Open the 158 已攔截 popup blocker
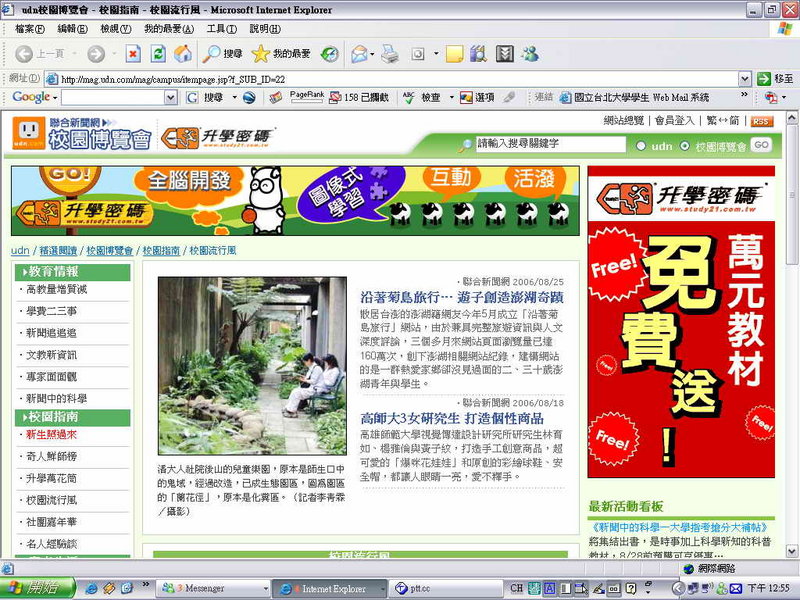Image resolution: width=800 pixels, height=600 pixels. [x=359, y=97]
